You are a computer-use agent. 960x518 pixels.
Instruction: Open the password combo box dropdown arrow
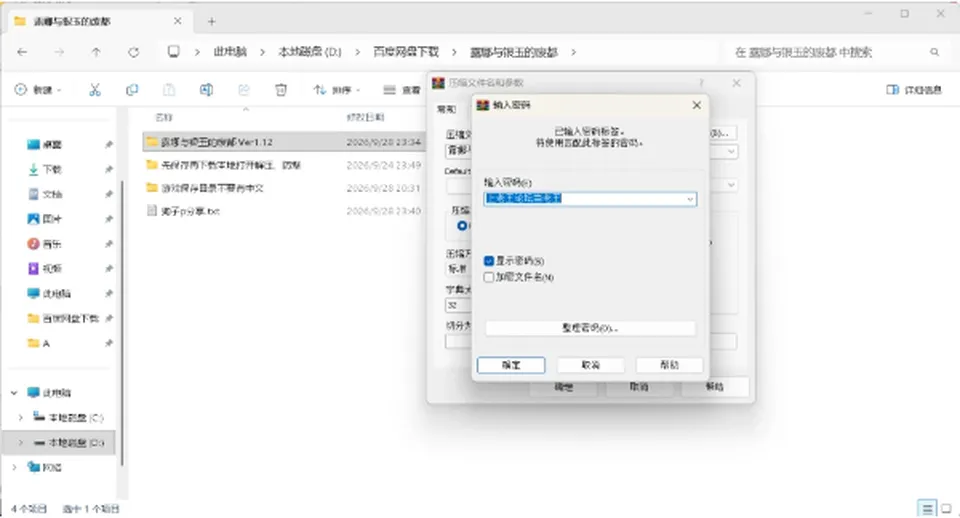690,199
